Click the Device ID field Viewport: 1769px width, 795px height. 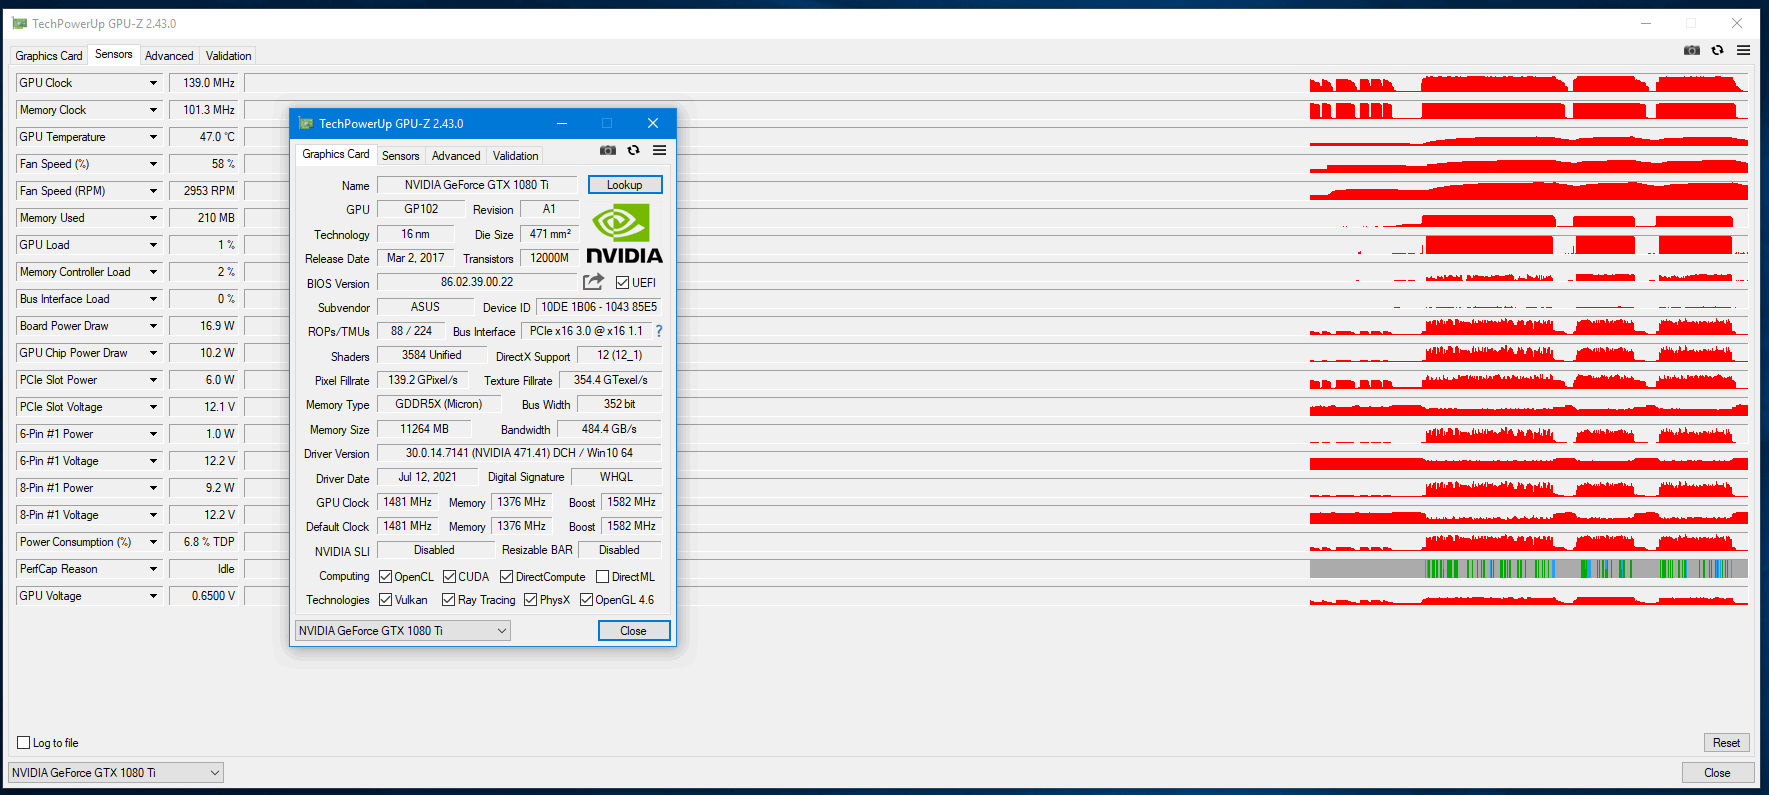pos(599,307)
